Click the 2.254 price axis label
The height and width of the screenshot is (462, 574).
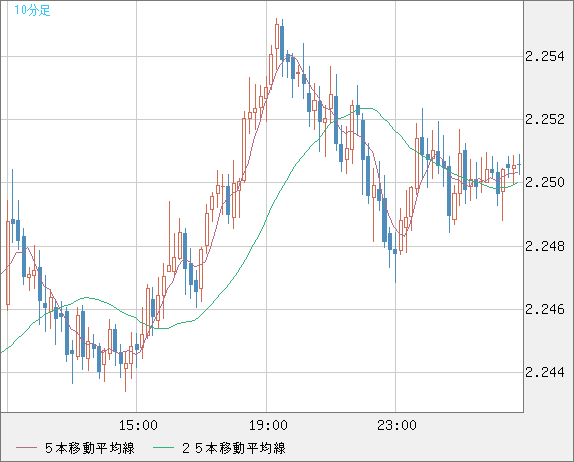point(545,56)
